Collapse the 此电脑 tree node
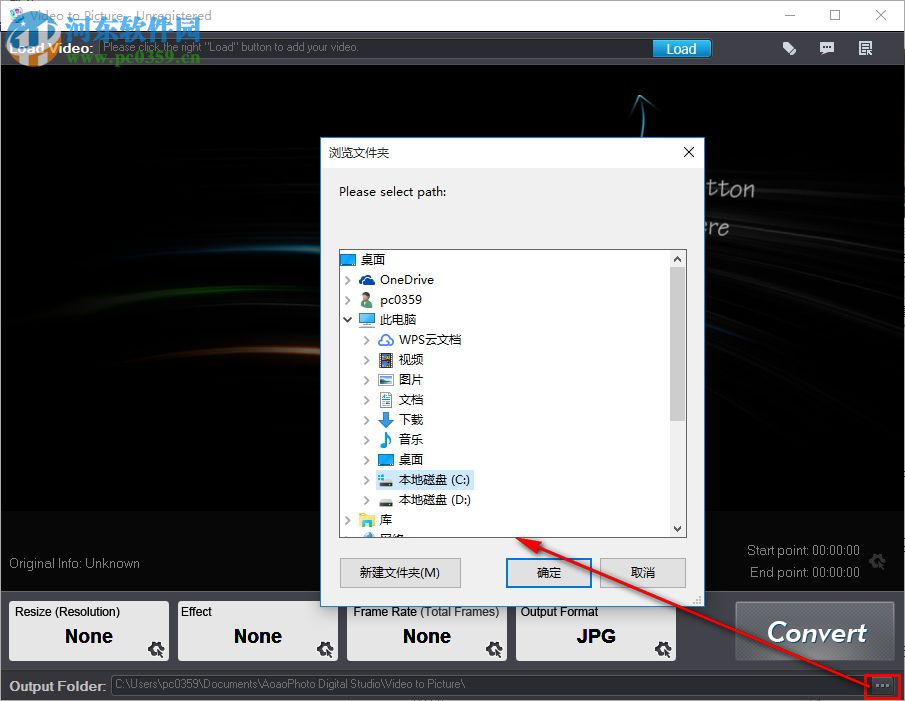The height and width of the screenshot is (701, 905). click(348, 319)
